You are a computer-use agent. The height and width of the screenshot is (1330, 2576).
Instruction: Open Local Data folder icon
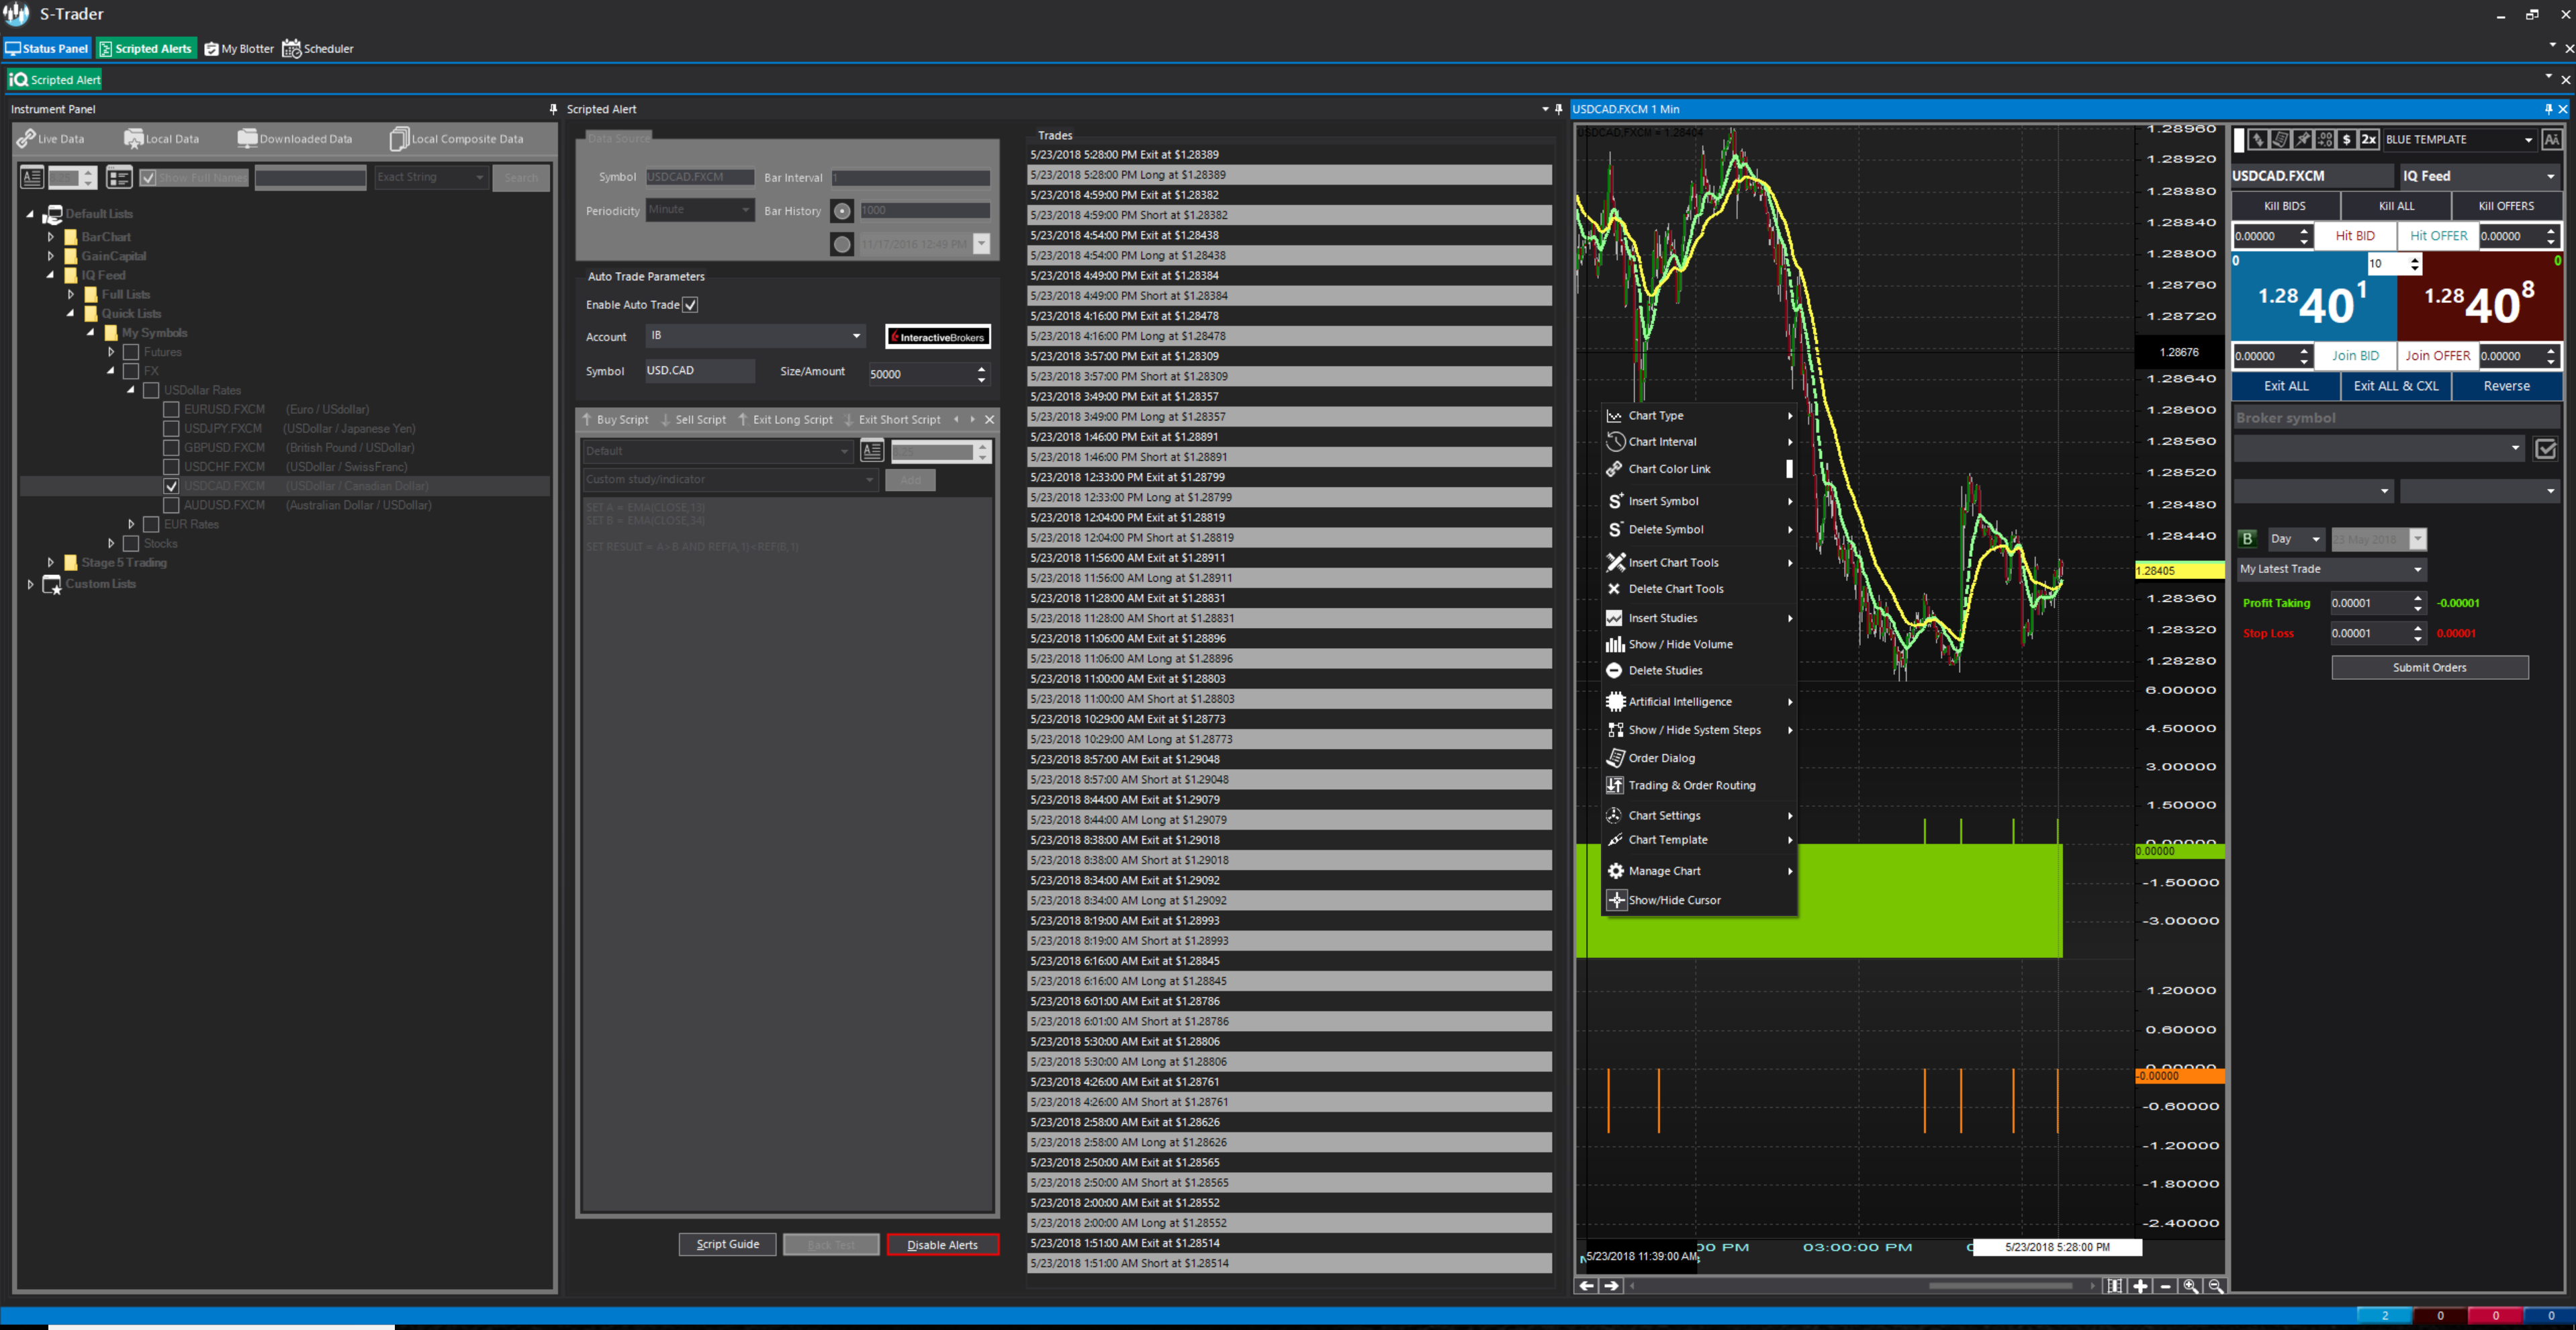[x=133, y=139]
